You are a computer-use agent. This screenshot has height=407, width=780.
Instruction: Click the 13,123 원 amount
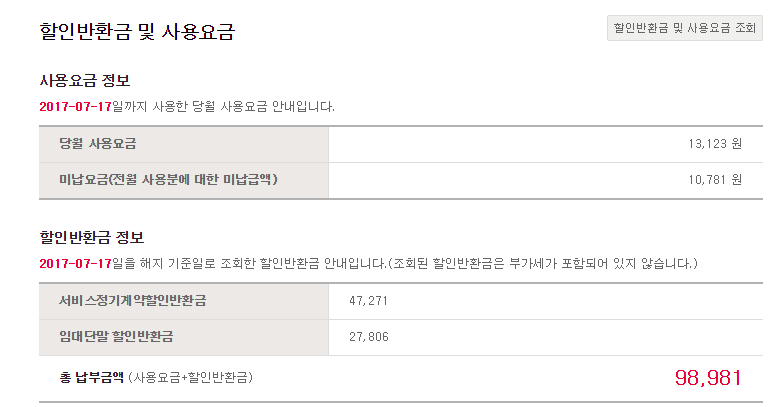[714, 144]
